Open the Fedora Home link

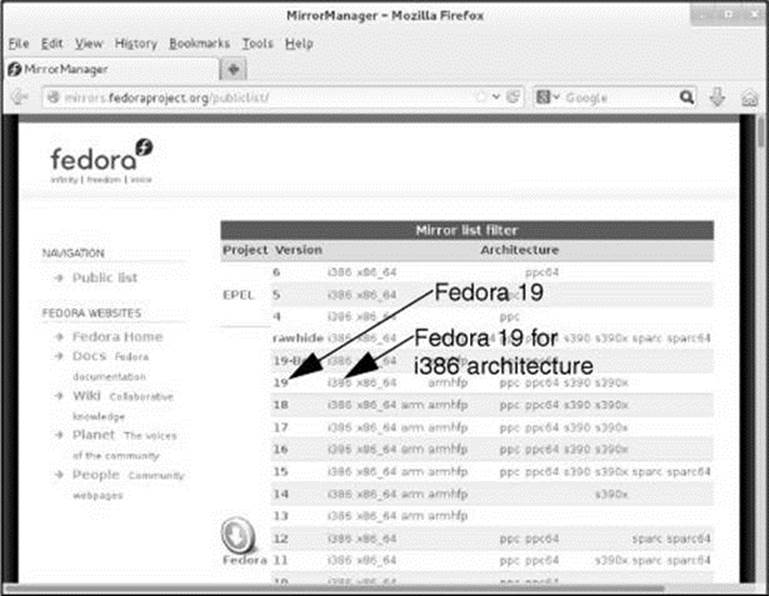[118, 337]
